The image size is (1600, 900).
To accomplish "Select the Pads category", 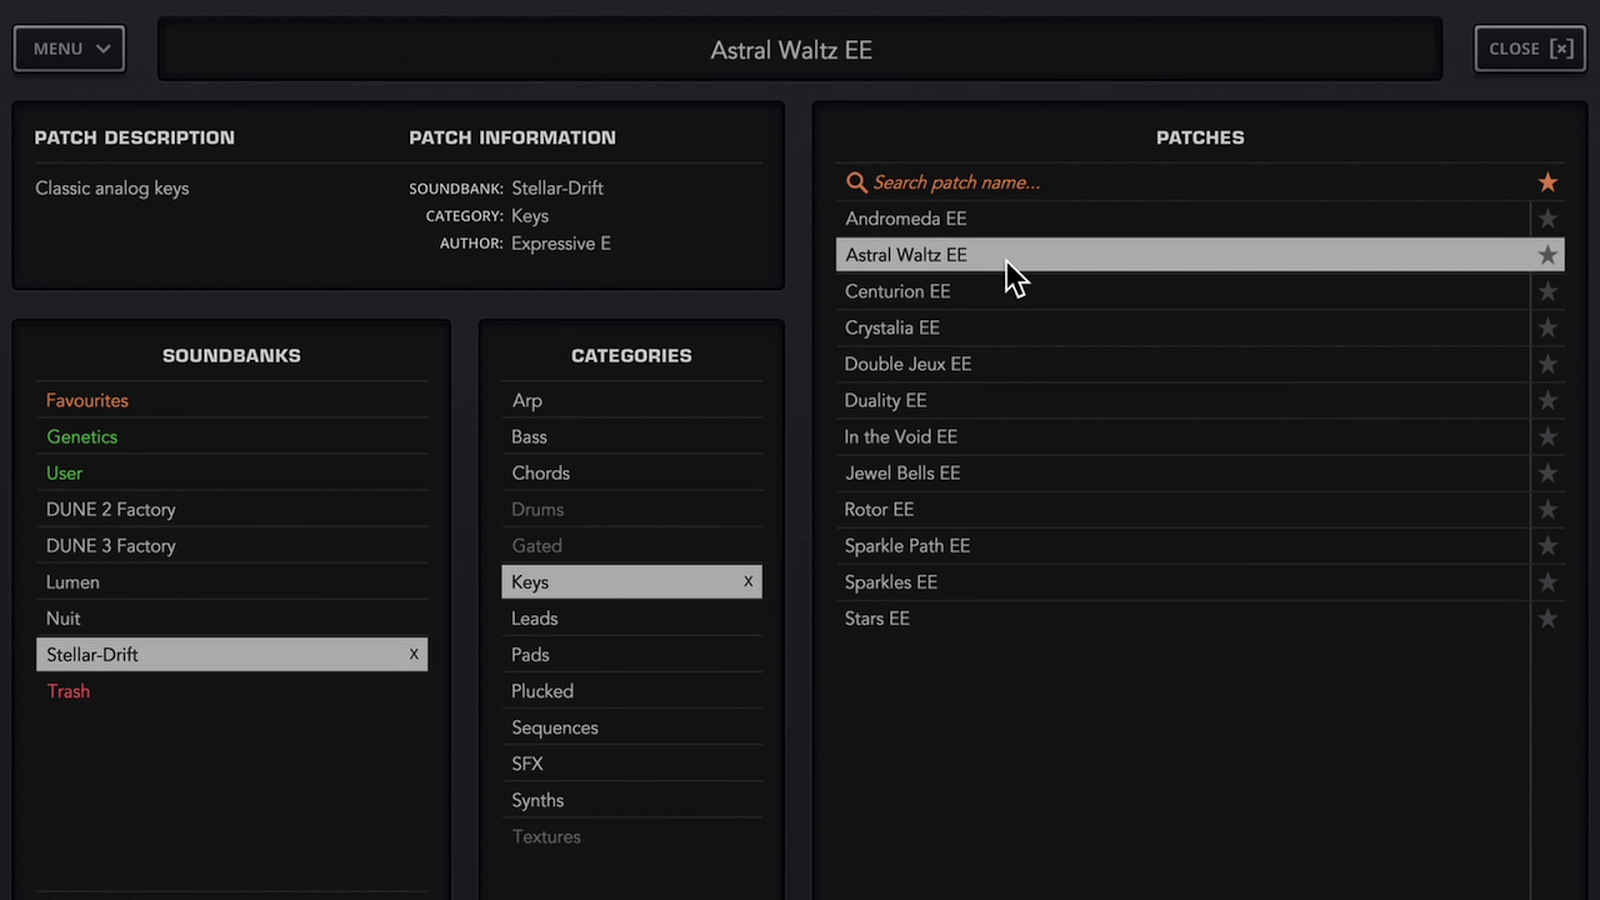I will pos(530,655).
